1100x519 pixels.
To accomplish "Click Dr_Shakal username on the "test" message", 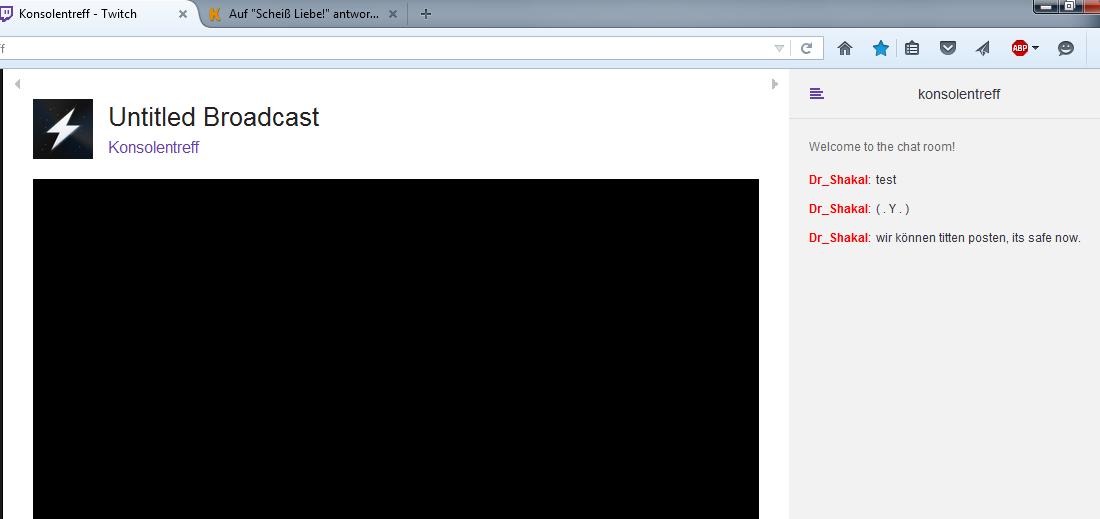I will pos(839,180).
